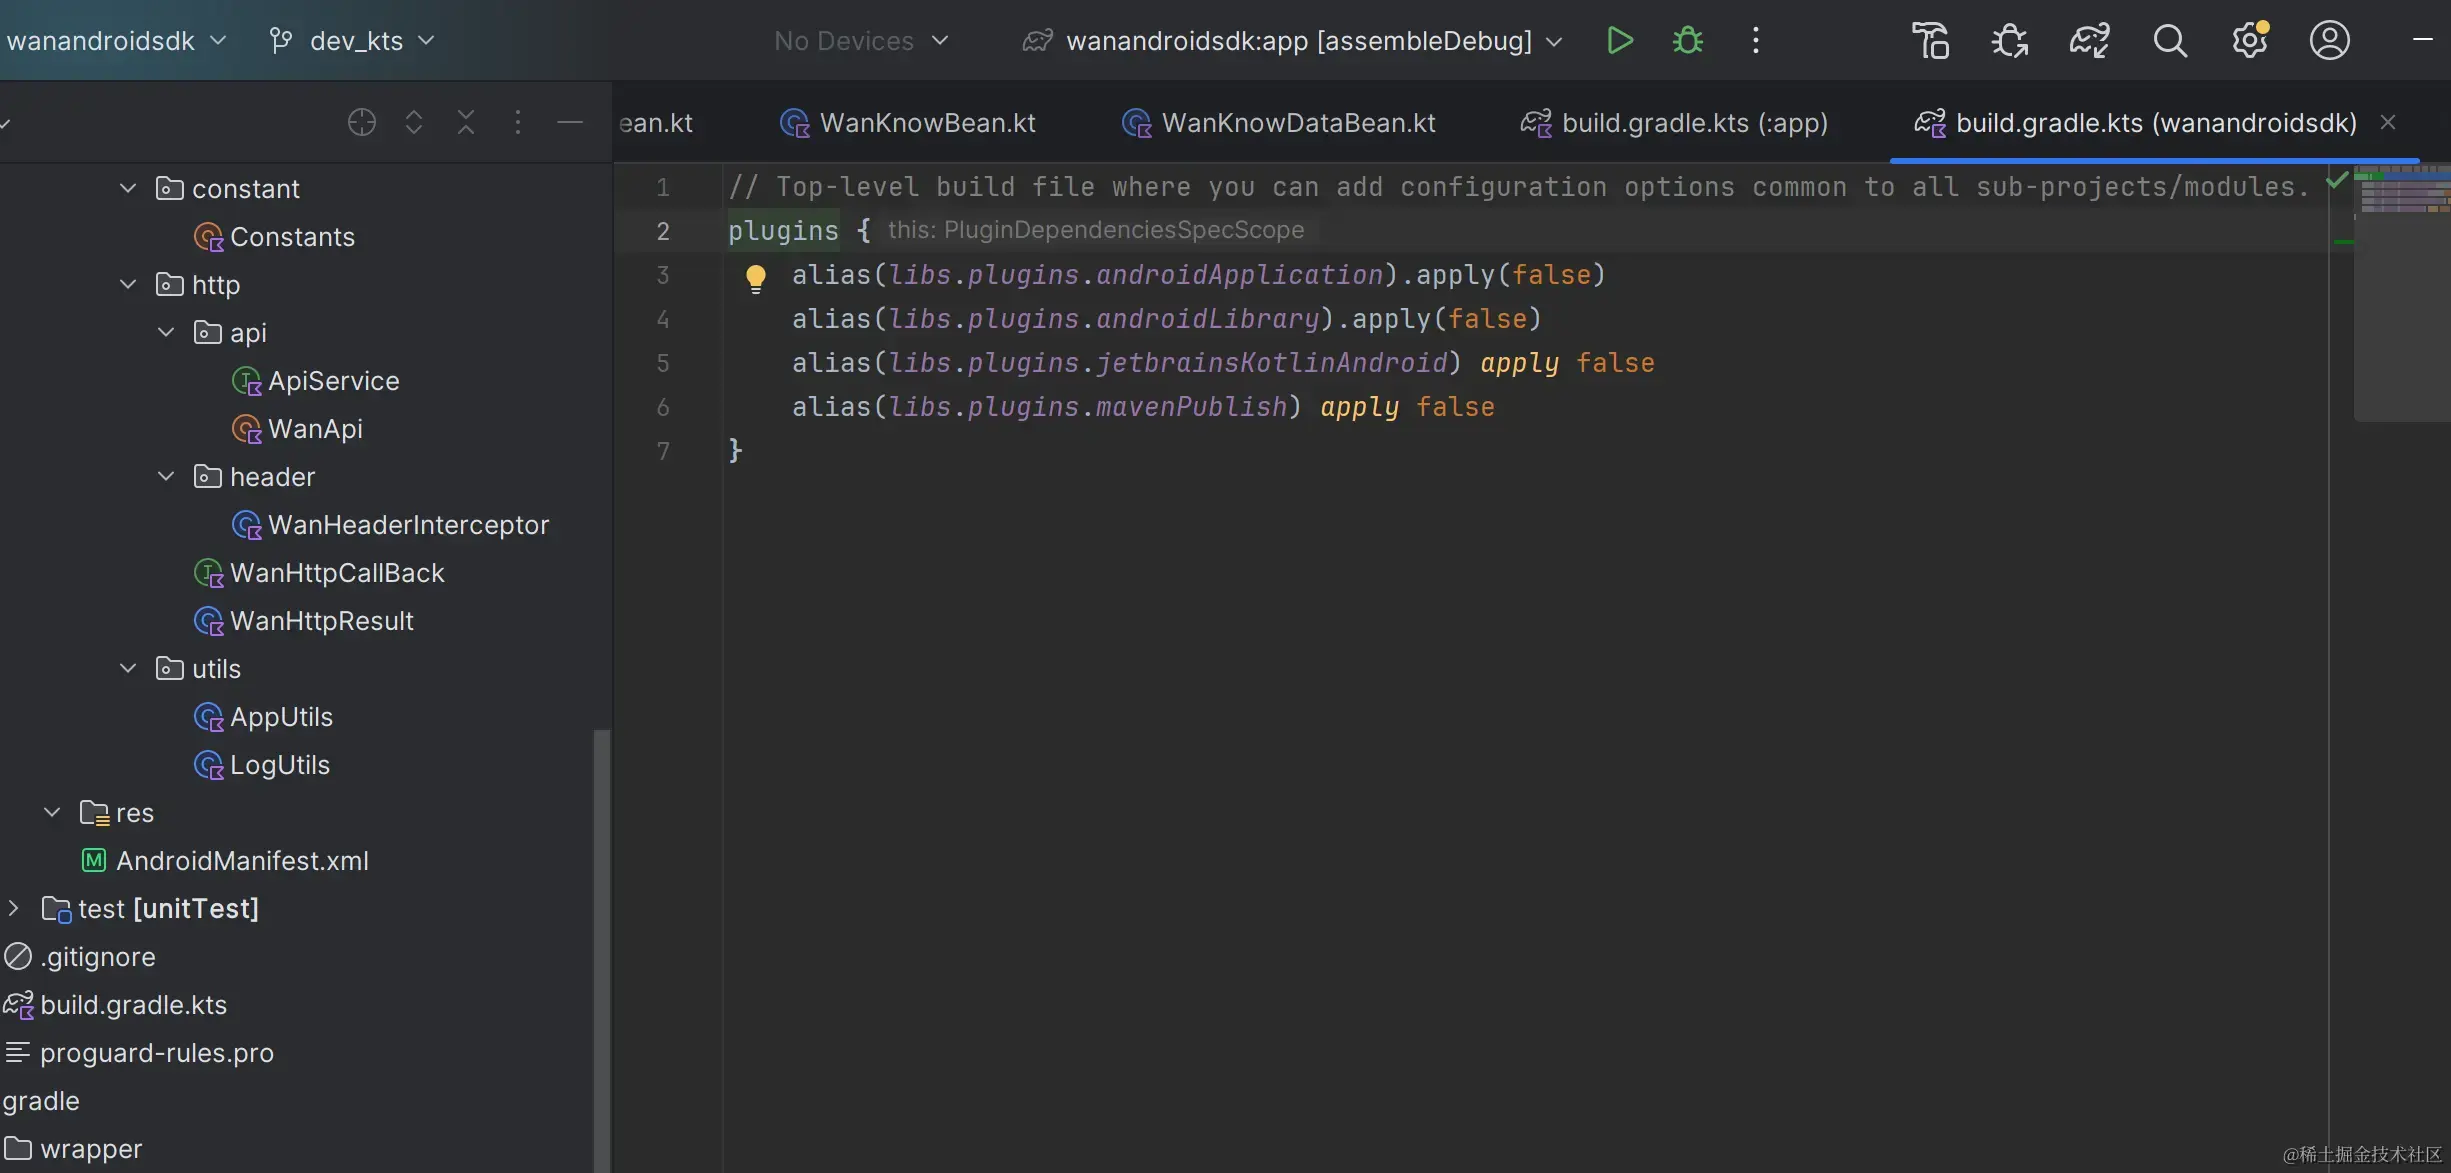
Task: Run the app with the green play button
Action: pos(1619,41)
